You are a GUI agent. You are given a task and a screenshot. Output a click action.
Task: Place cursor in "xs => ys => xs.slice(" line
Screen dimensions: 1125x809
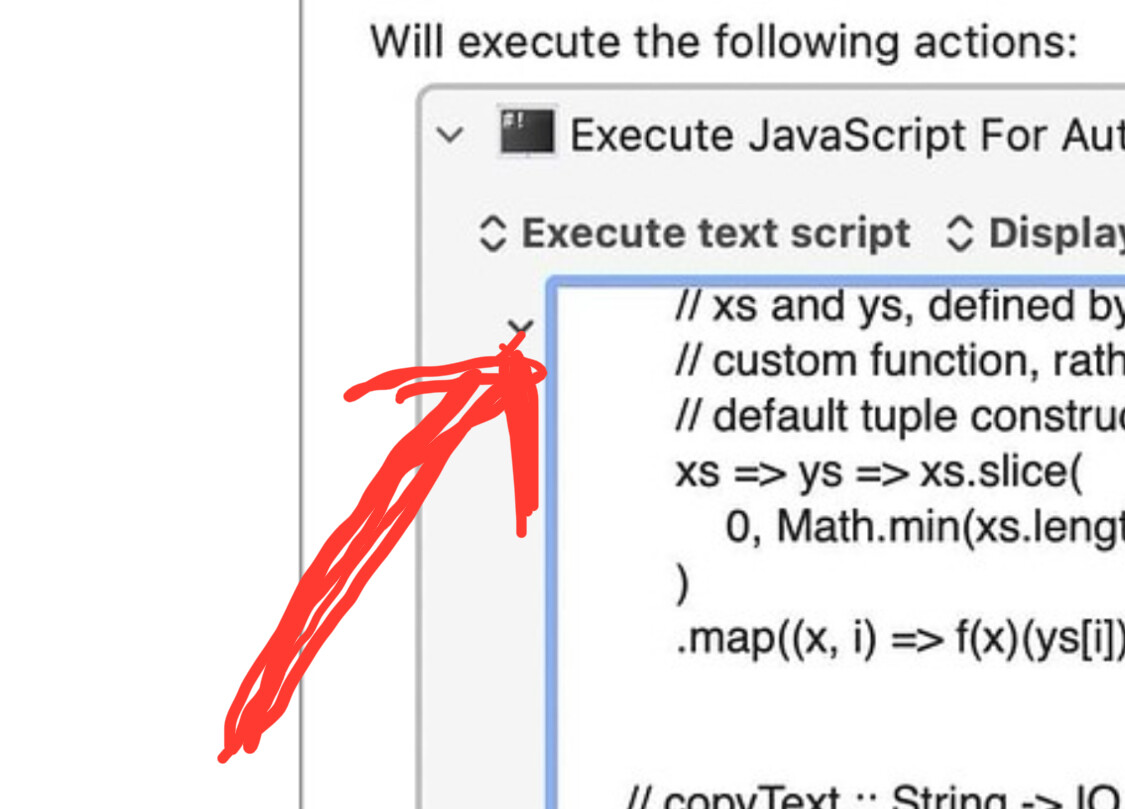tap(878, 471)
